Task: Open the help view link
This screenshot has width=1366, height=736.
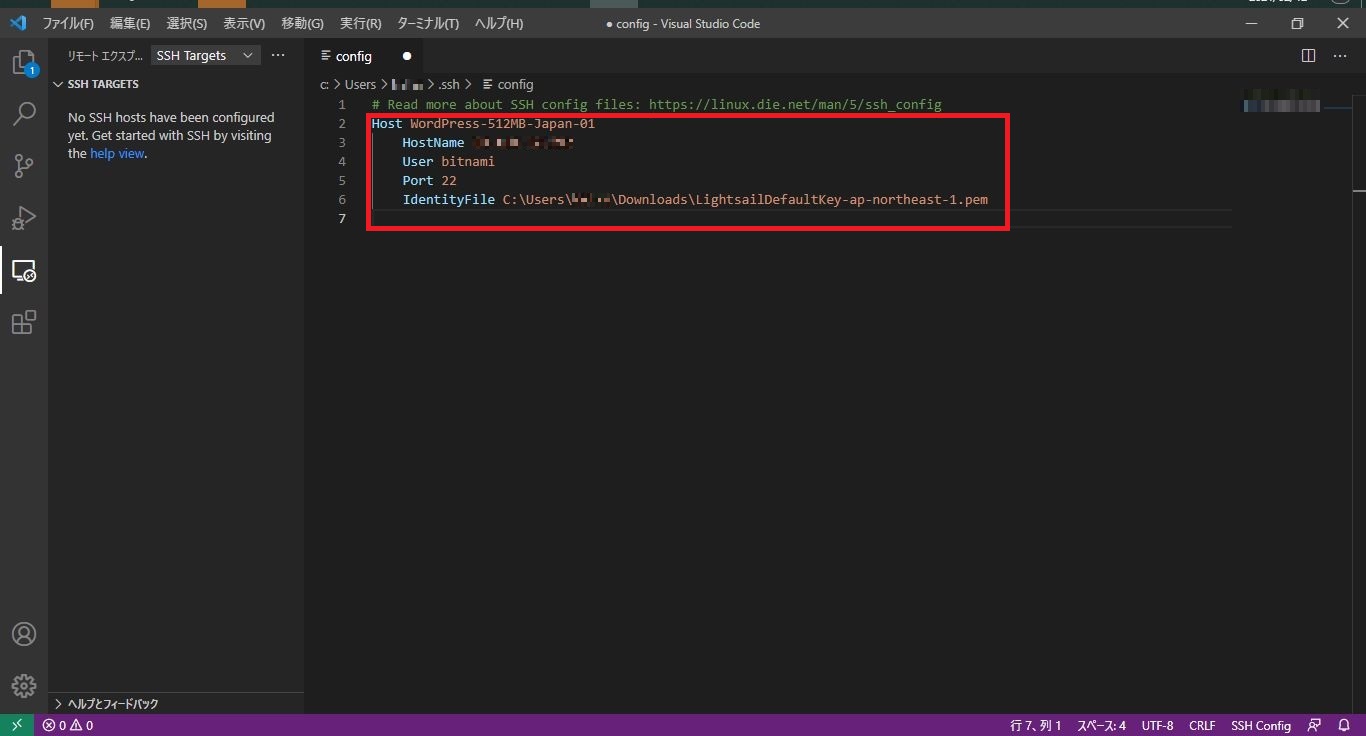Action: tap(117, 153)
